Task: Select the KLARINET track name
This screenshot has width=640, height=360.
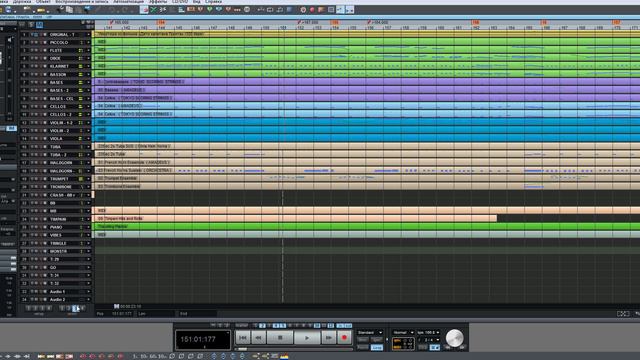Action: tap(60, 67)
